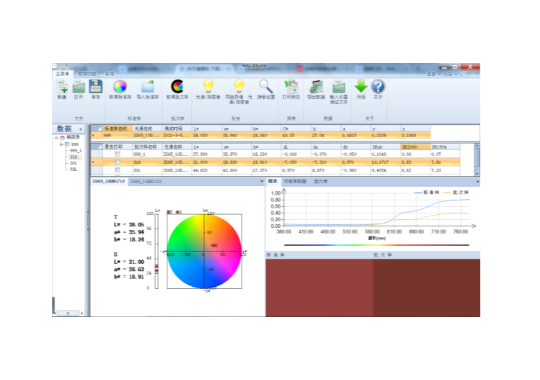Open the second ribbon tab

pos(86,74)
